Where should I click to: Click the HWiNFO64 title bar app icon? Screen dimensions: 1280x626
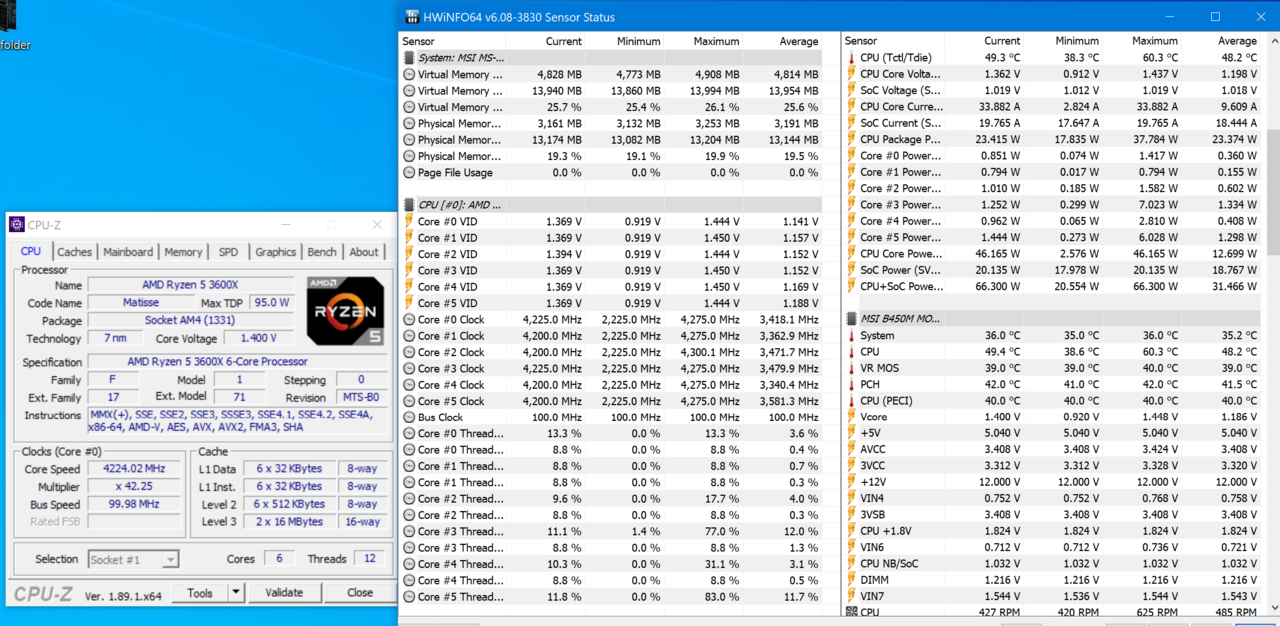coord(412,17)
